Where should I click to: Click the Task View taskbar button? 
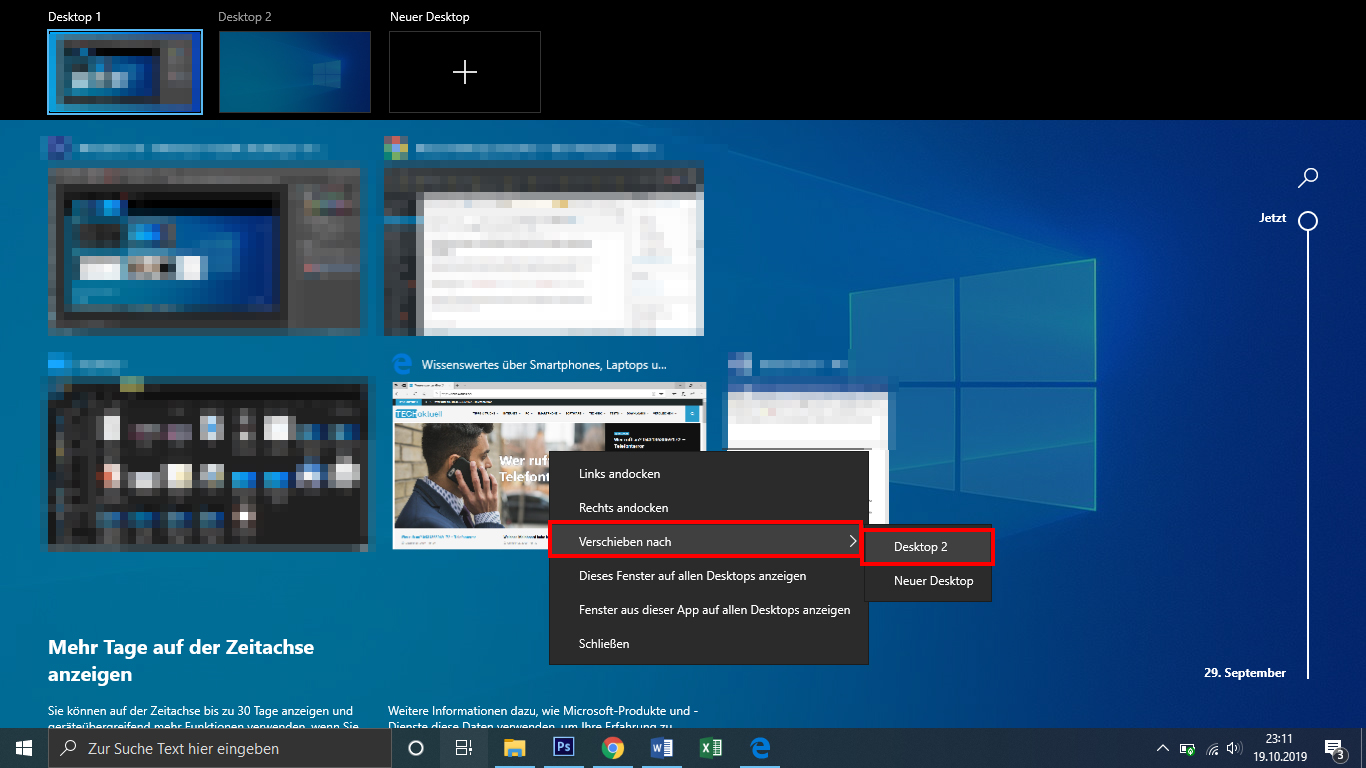464,748
